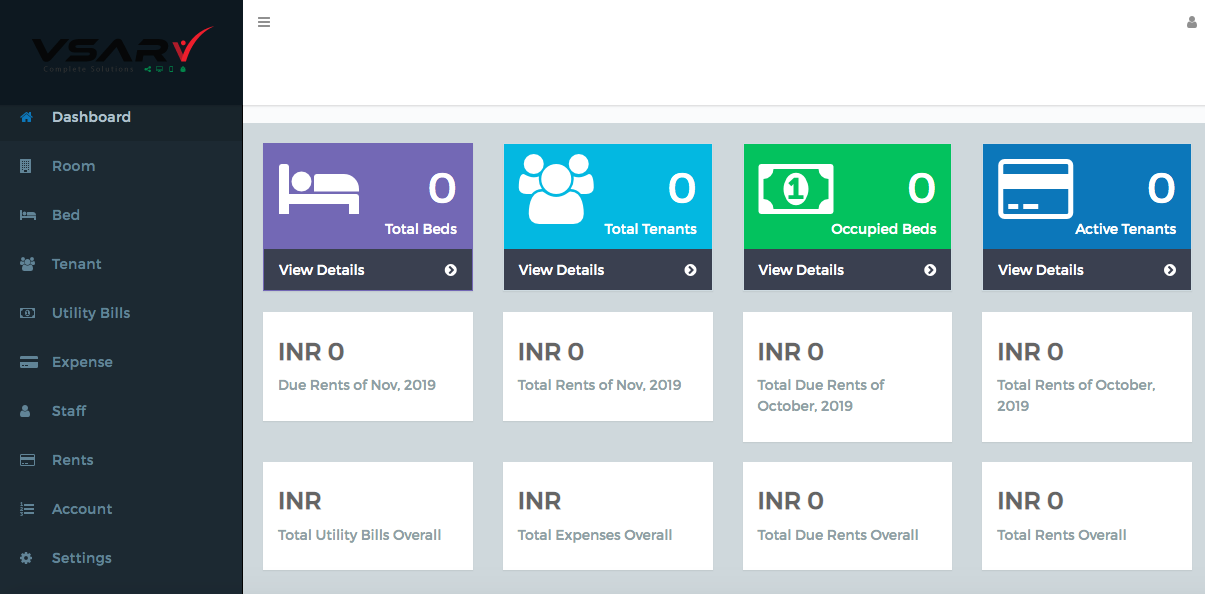Click the home icon beside Dashboard

(27, 117)
